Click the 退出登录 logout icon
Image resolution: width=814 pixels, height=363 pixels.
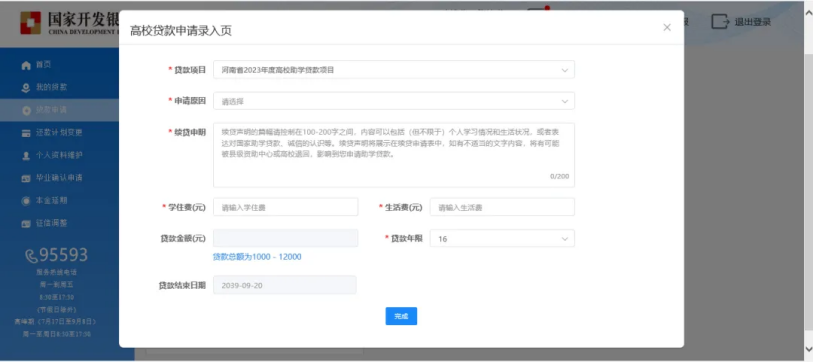click(x=720, y=22)
